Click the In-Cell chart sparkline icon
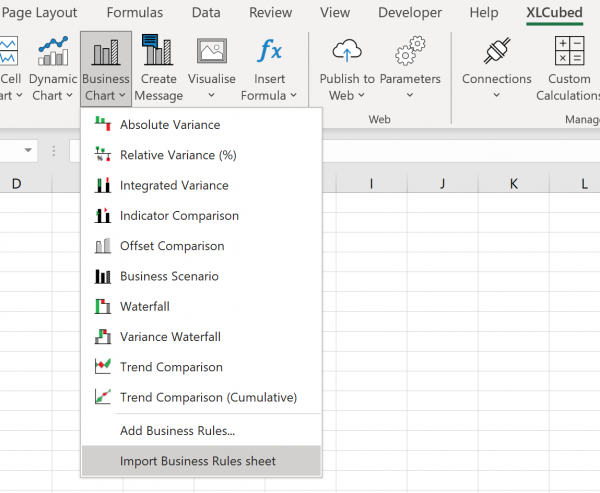This screenshot has height=493, width=600. tap(9, 51)
